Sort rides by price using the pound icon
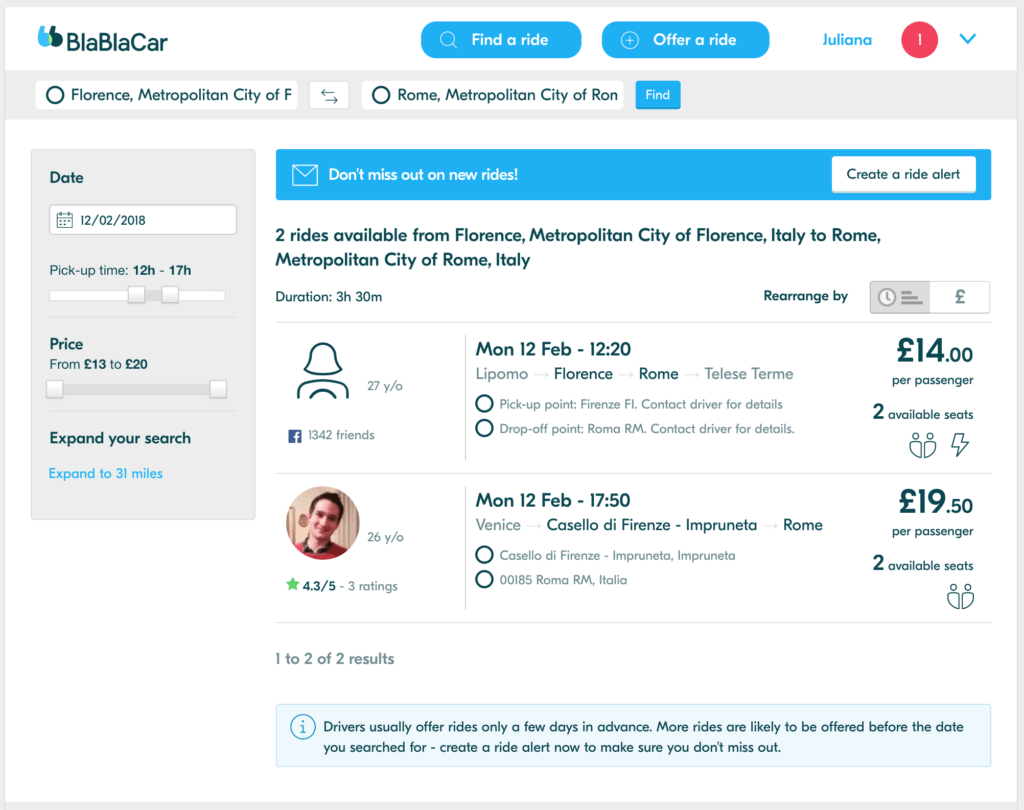 click(959, 297)
